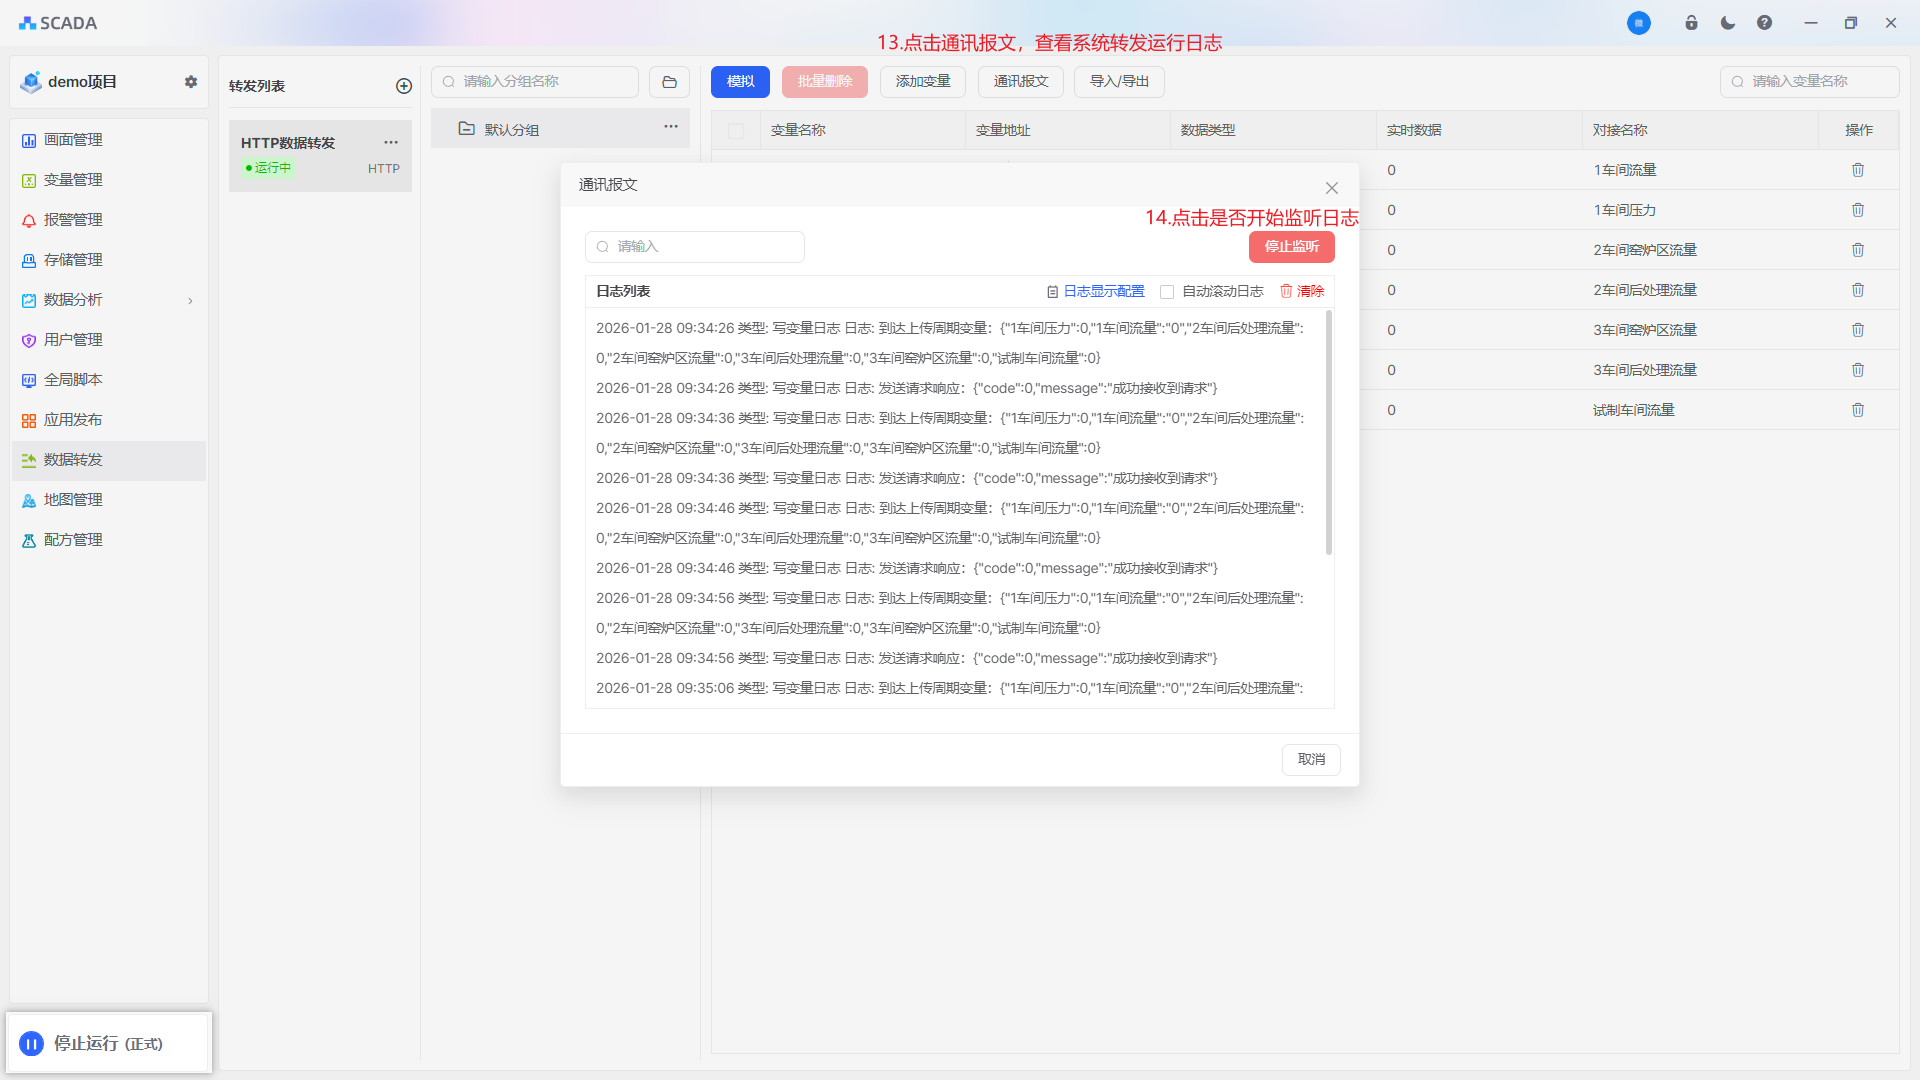The width and height of the screenshot is (1920, 1080).
Task: Open demo项目 settings gear icon
Action: (191, 82)
